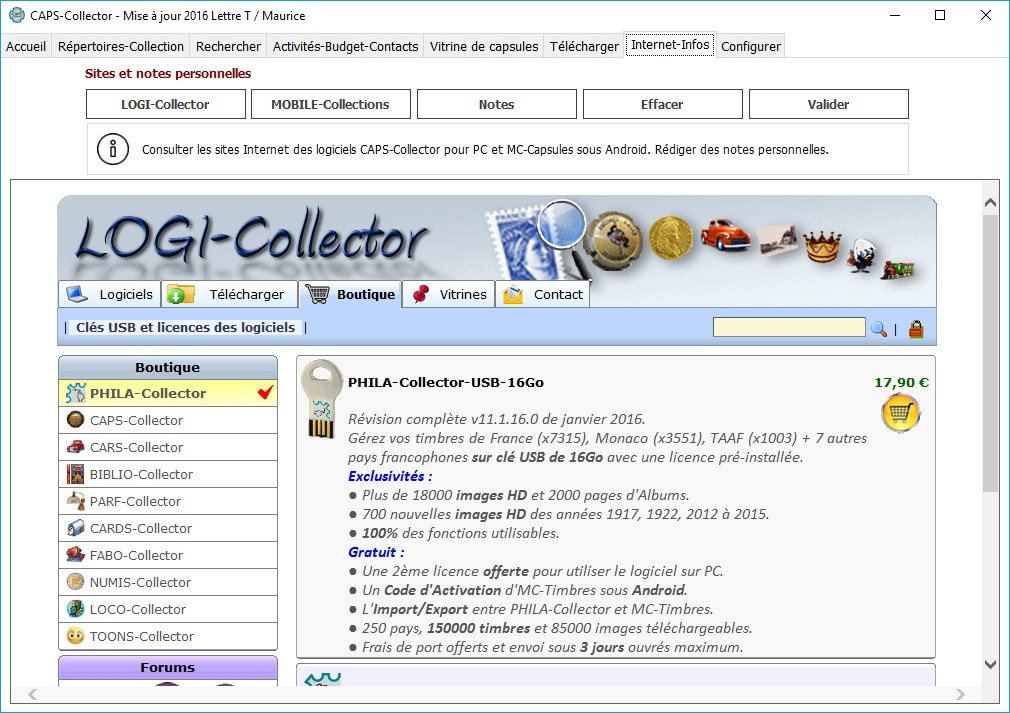Image resolution: width=1010 pixels, height=713 pixels.
Task: Select the Télécharger tab in the top bar
Action: pos(584,46)
